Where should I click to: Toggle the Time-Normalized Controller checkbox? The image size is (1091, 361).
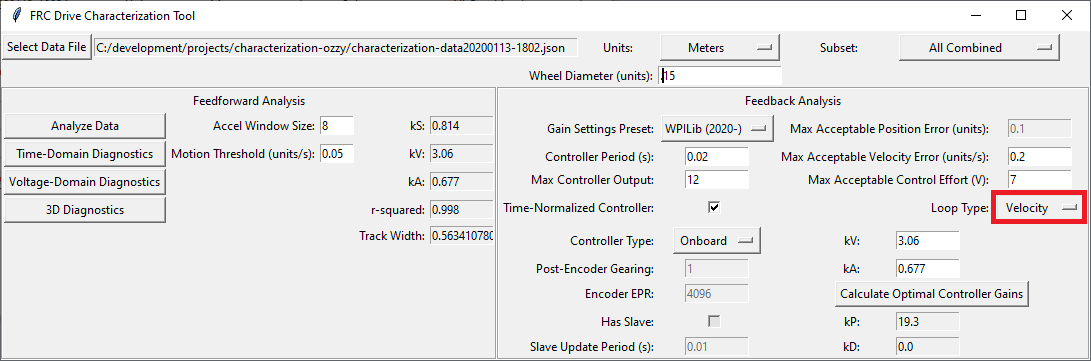point(714,207)
